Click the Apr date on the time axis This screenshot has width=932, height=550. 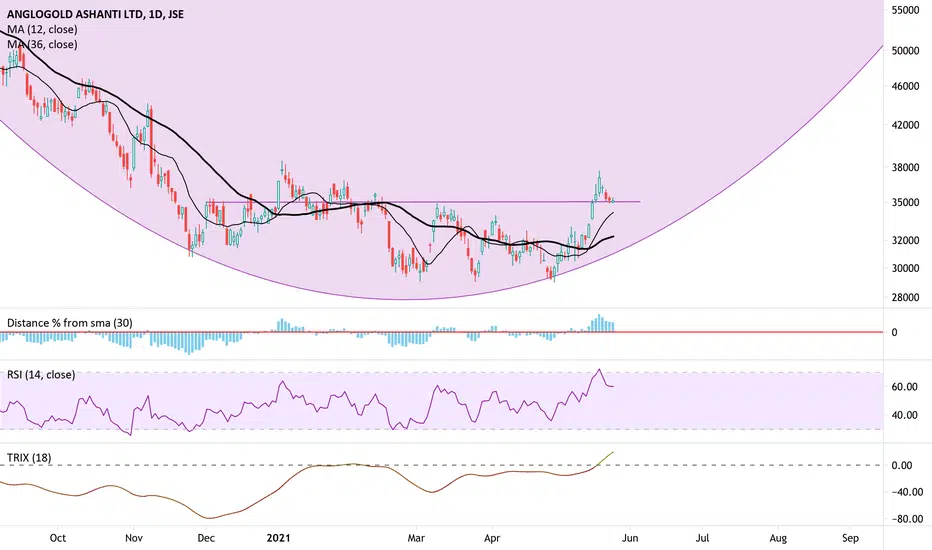(492, 538)
